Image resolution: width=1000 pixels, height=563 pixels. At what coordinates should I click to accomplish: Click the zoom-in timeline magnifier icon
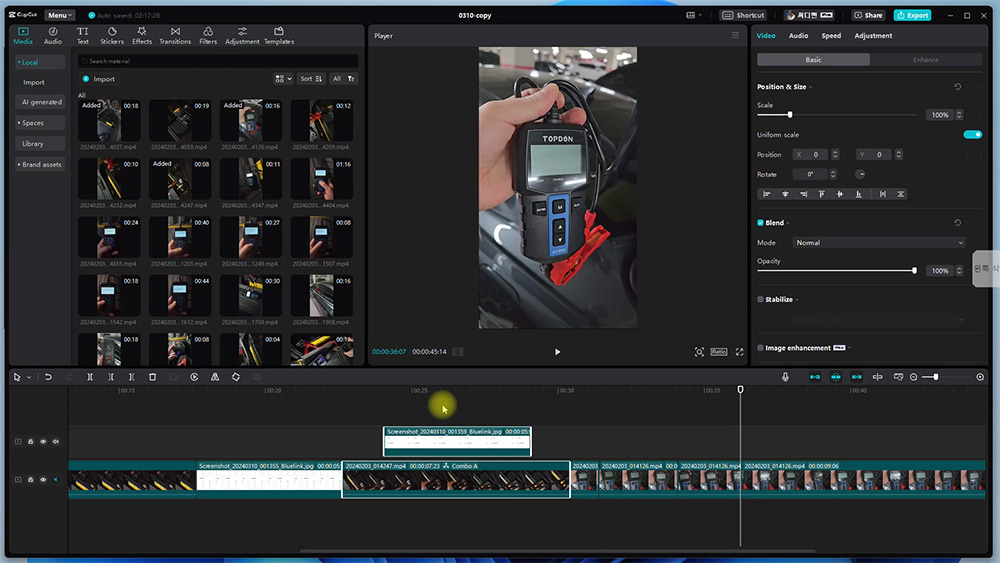pos(980,377)
